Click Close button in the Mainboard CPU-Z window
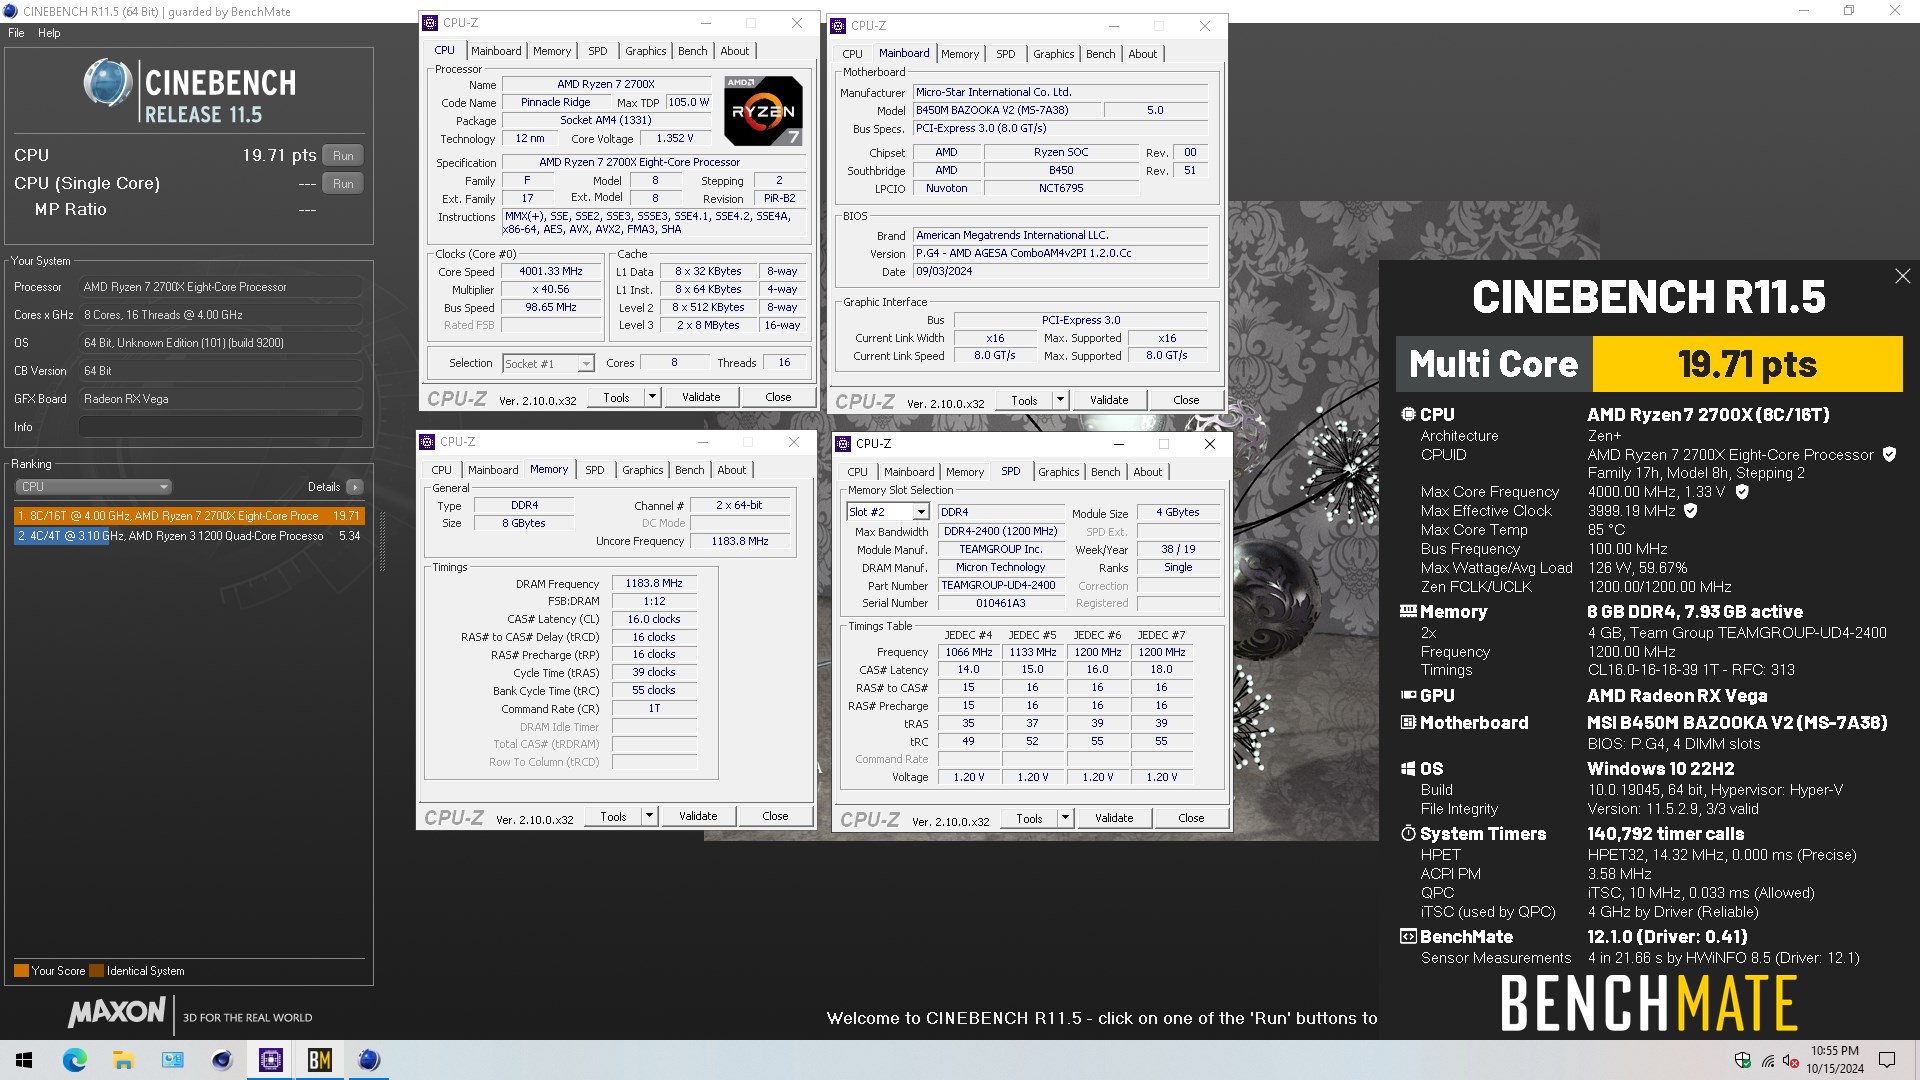1920x1080 pixels. click(1186, 400)
